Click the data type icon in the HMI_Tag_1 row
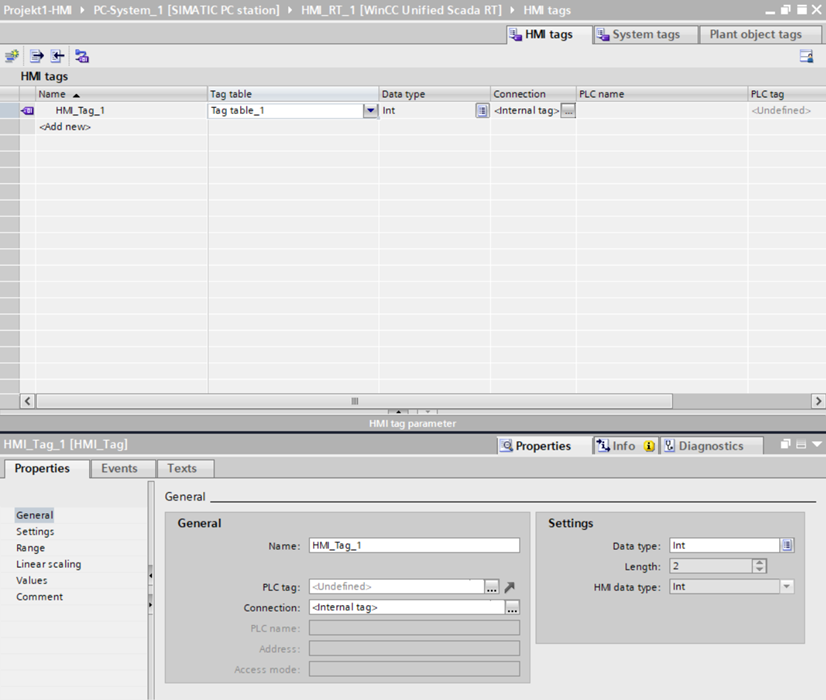Viewport: 826px width, 700px height. tap(482, 111)
